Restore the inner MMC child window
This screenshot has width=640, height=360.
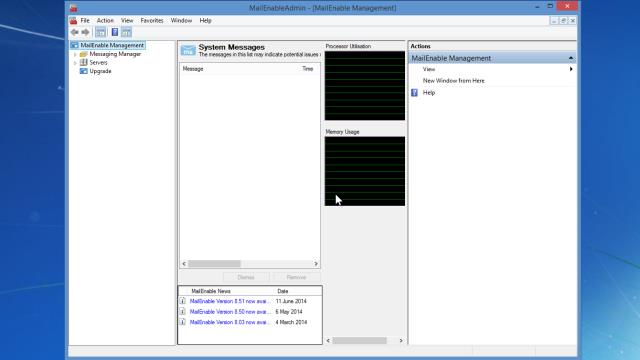coord(563,20)
